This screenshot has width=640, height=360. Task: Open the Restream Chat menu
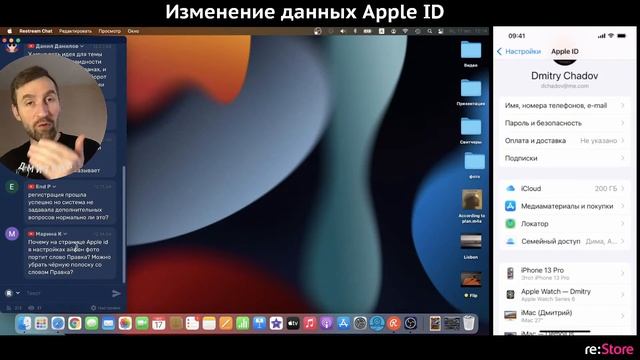(36, 31)
